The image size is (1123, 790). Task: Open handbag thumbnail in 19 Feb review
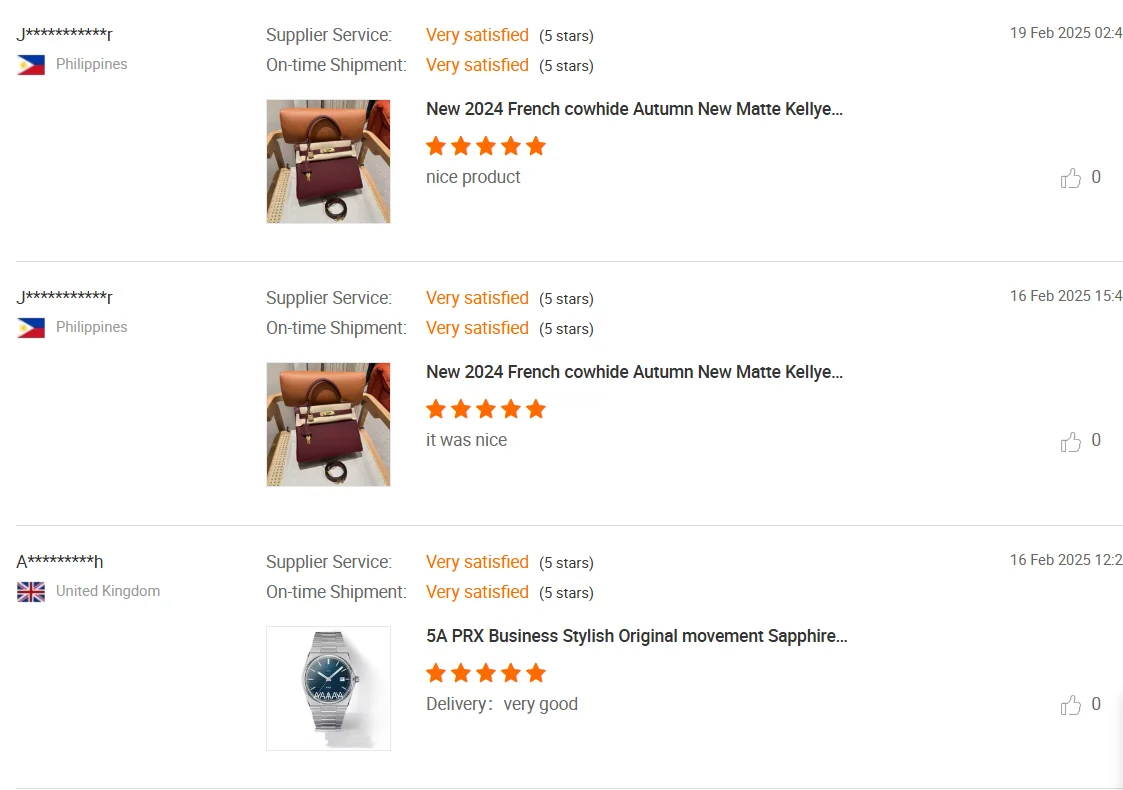pos(328,161)
